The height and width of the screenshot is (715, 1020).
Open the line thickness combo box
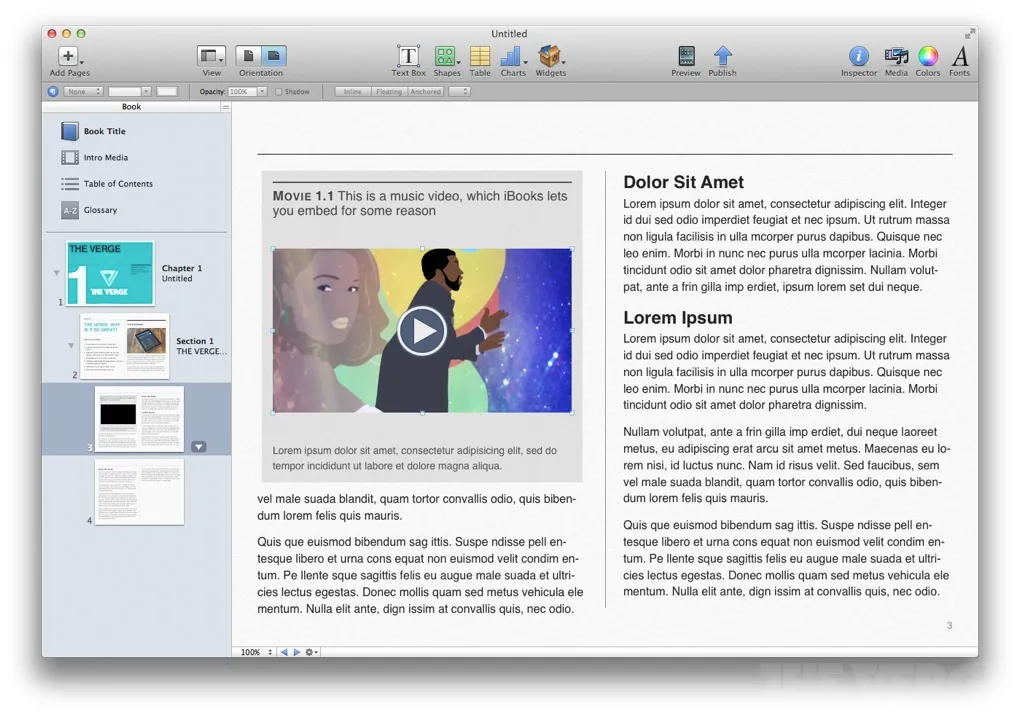pos(129,92)
